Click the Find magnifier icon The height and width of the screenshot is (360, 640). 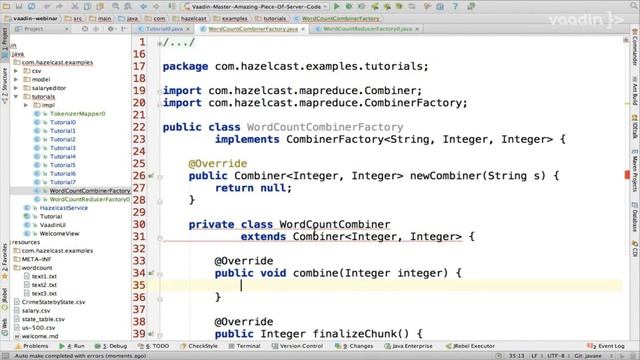116,7
